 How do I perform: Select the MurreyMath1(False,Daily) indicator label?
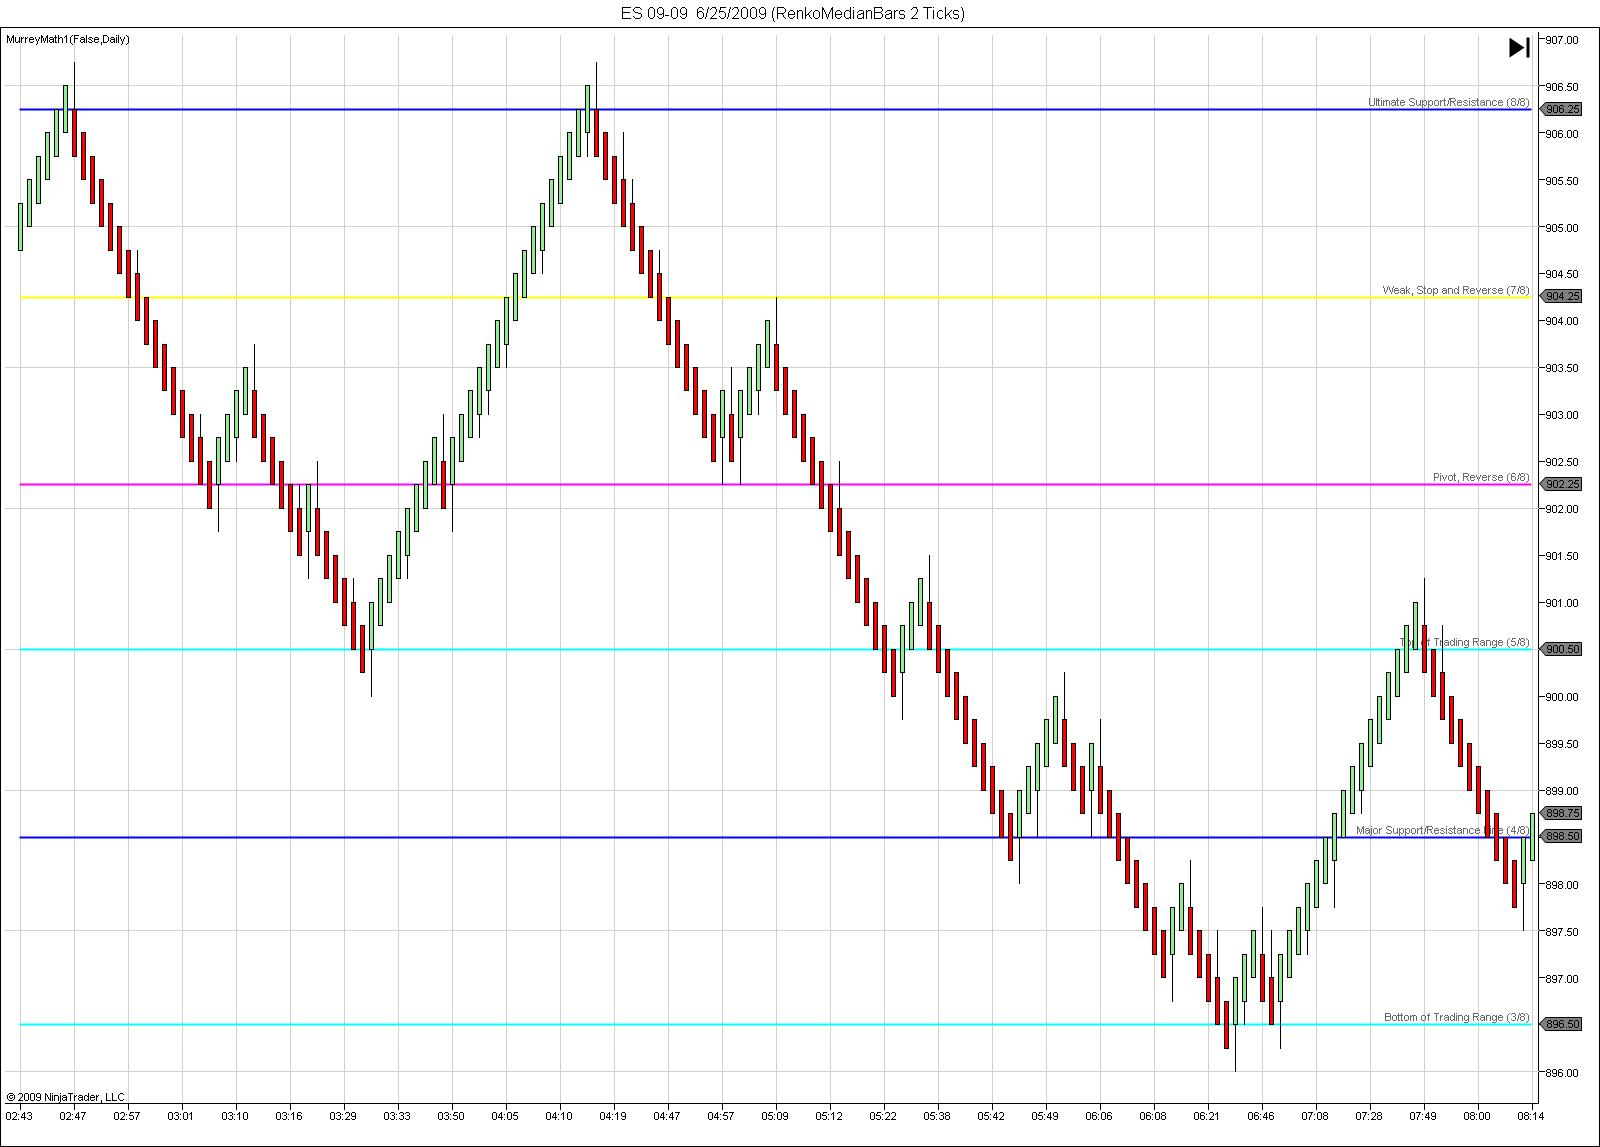click(68, 39)
